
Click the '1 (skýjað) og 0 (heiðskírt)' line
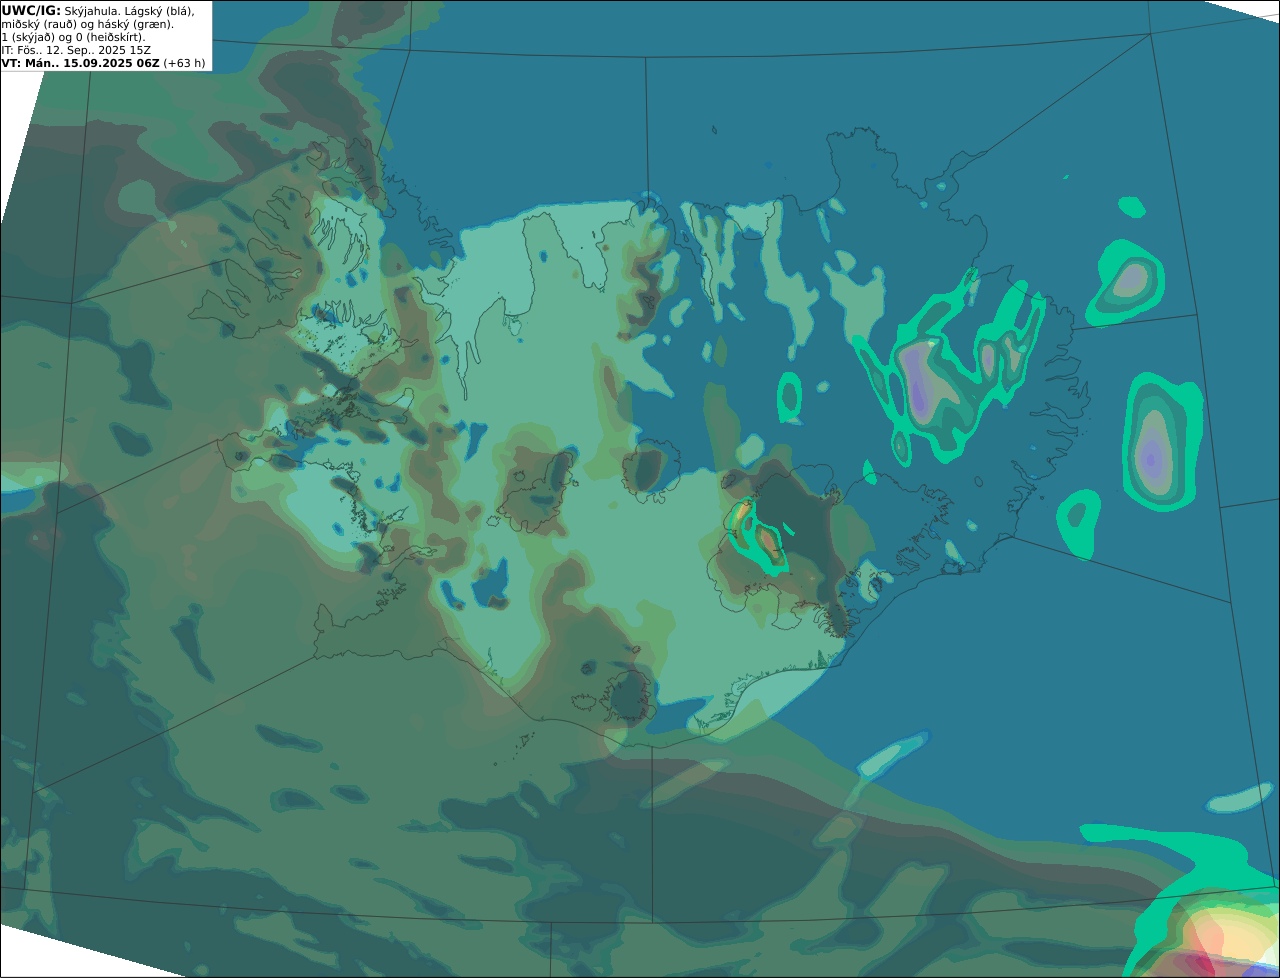[x=73, y=37]
